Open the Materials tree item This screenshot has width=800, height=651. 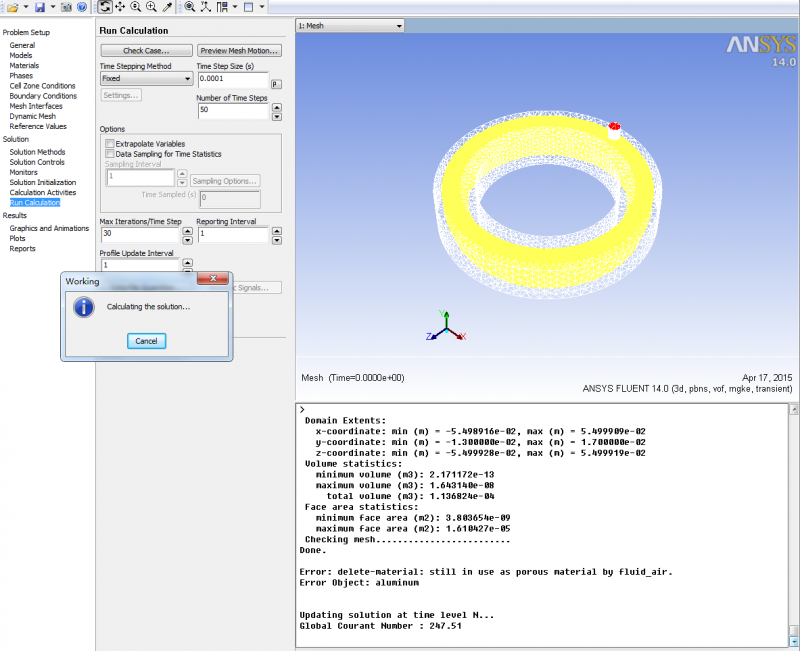click(x=24, y=66)
